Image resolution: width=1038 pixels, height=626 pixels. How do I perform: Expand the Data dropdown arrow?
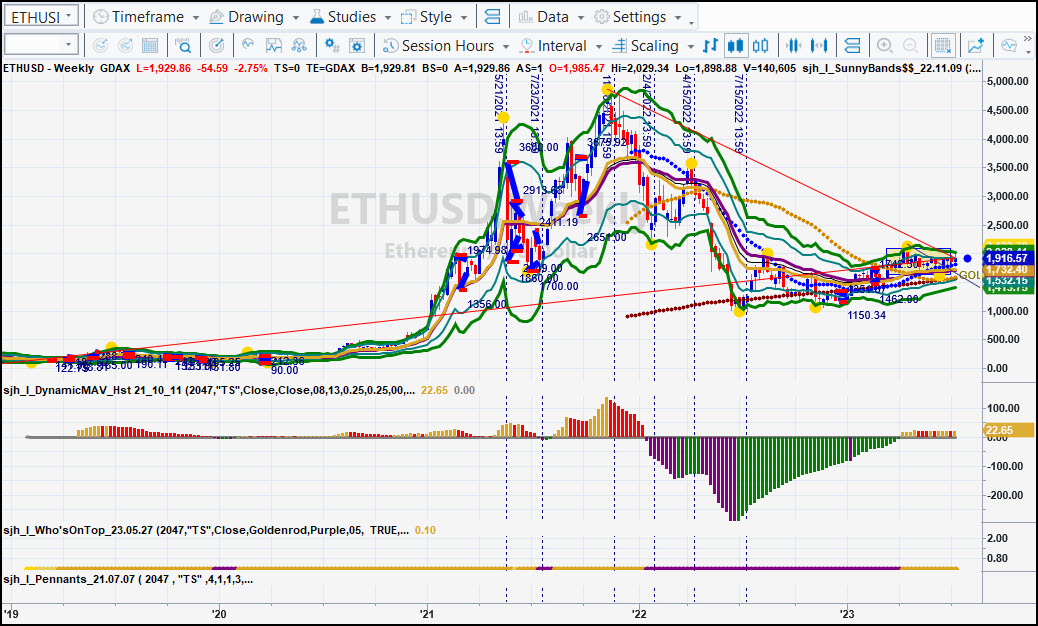pos(581,18)
